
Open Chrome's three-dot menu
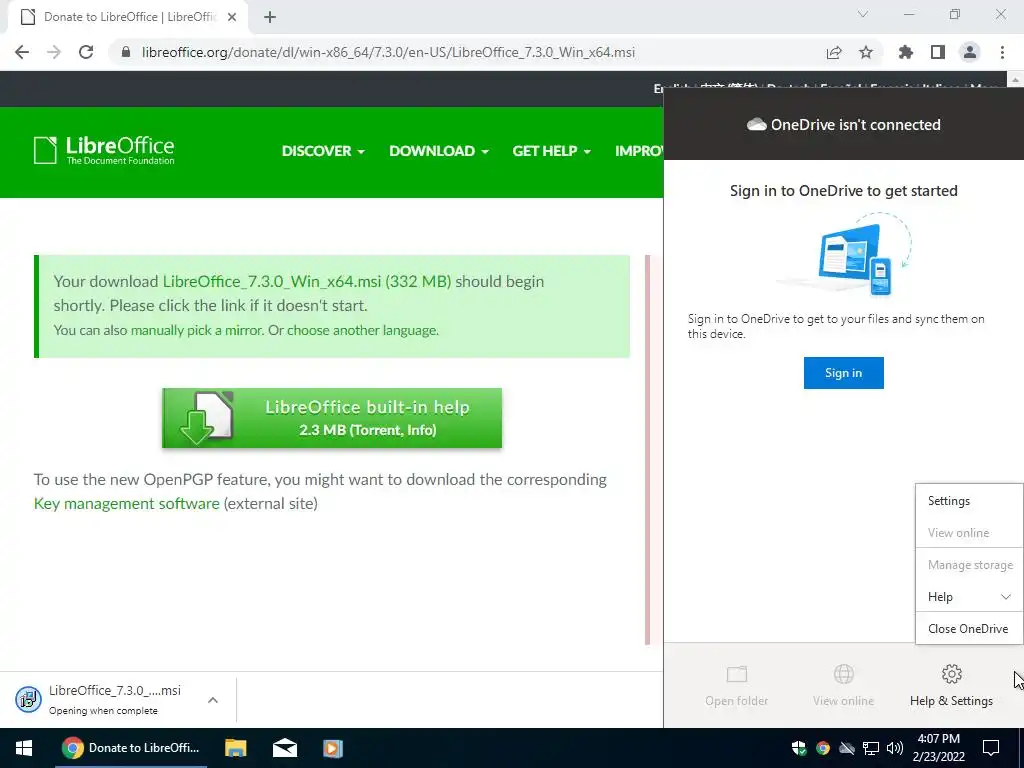(1002, 52)
